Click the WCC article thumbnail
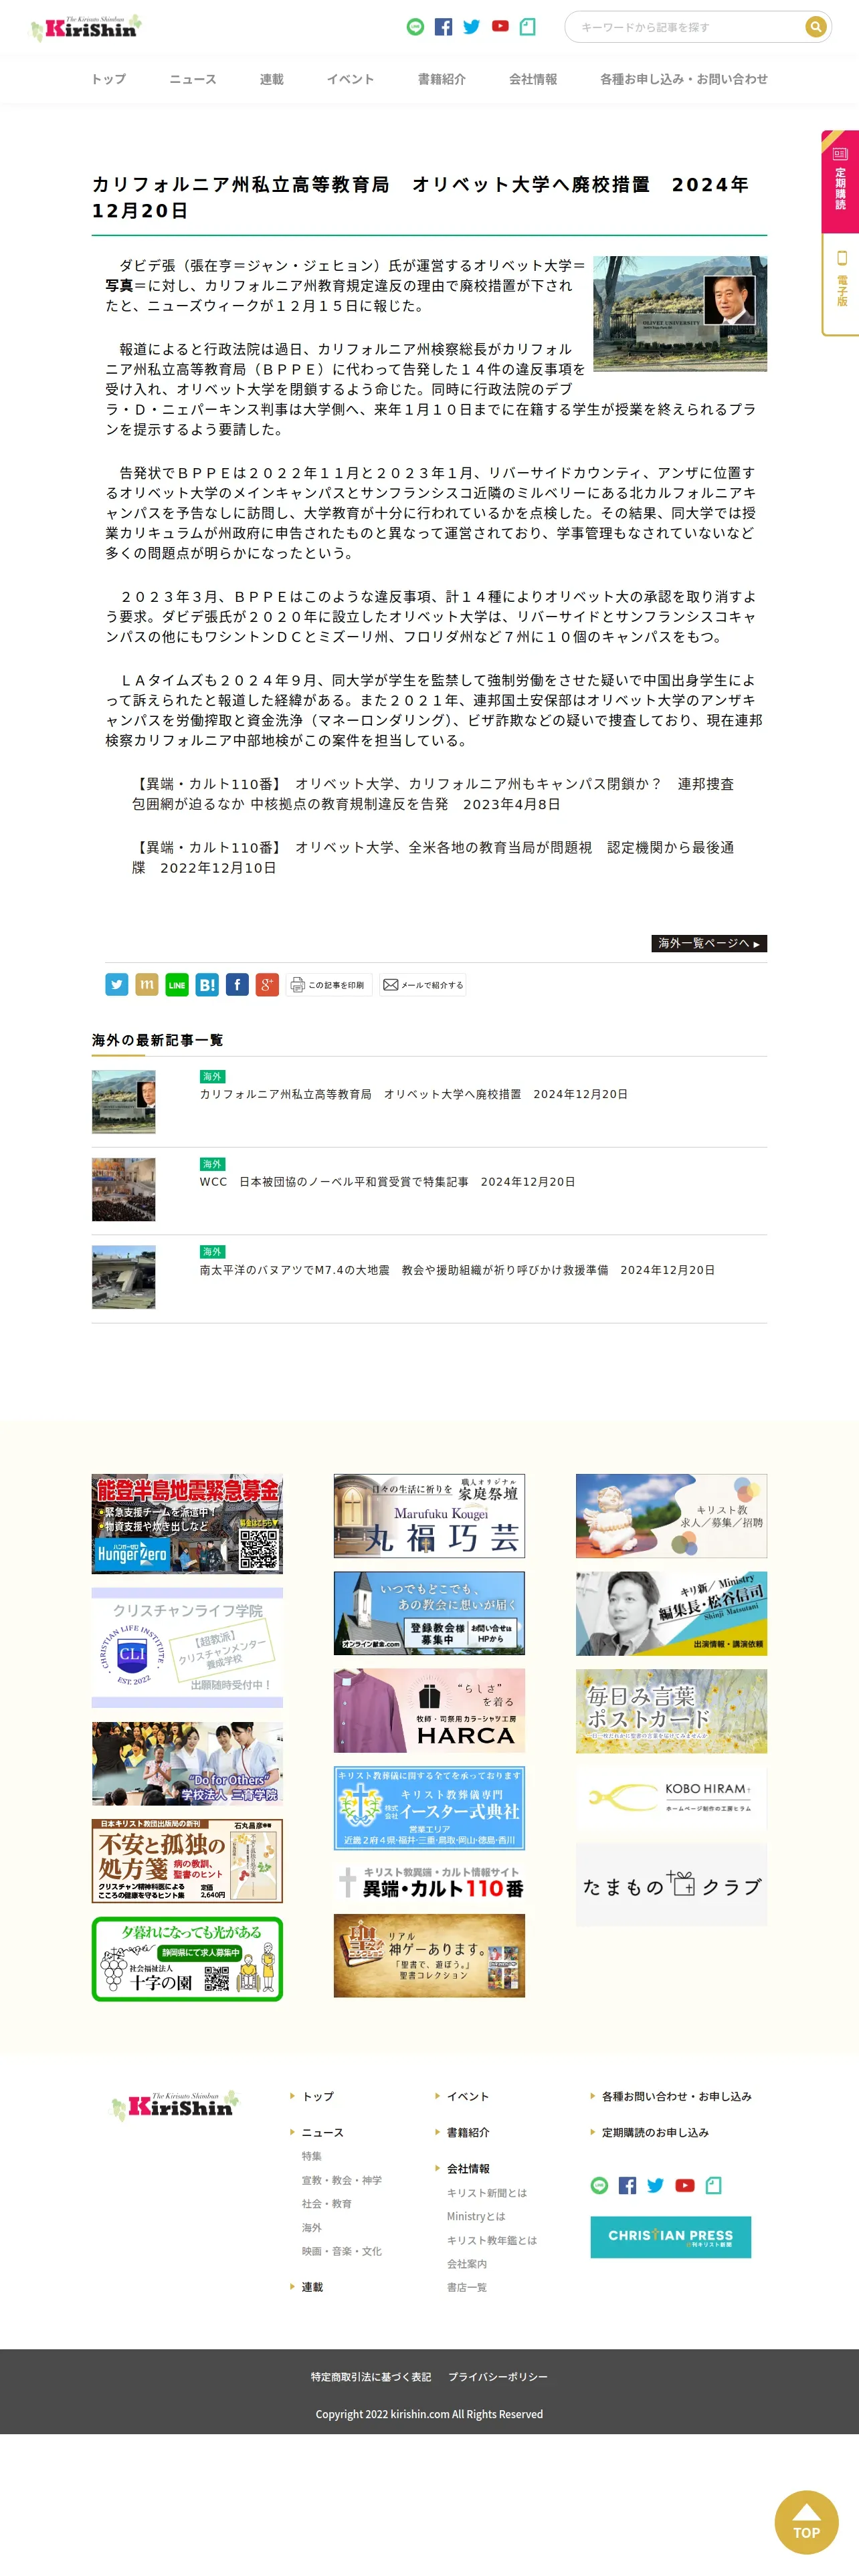859x2576 pixels. click(x=124, y=1189)
